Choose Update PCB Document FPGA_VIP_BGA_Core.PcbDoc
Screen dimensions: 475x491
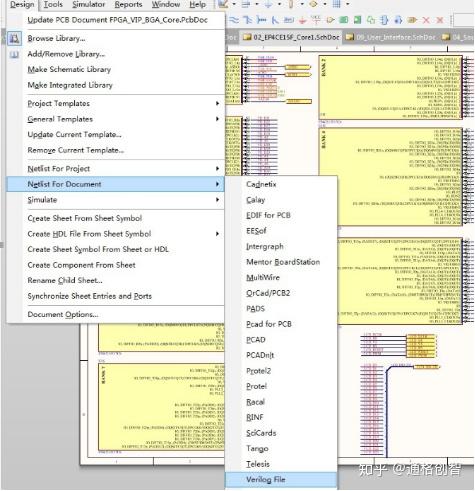[117, 20]
